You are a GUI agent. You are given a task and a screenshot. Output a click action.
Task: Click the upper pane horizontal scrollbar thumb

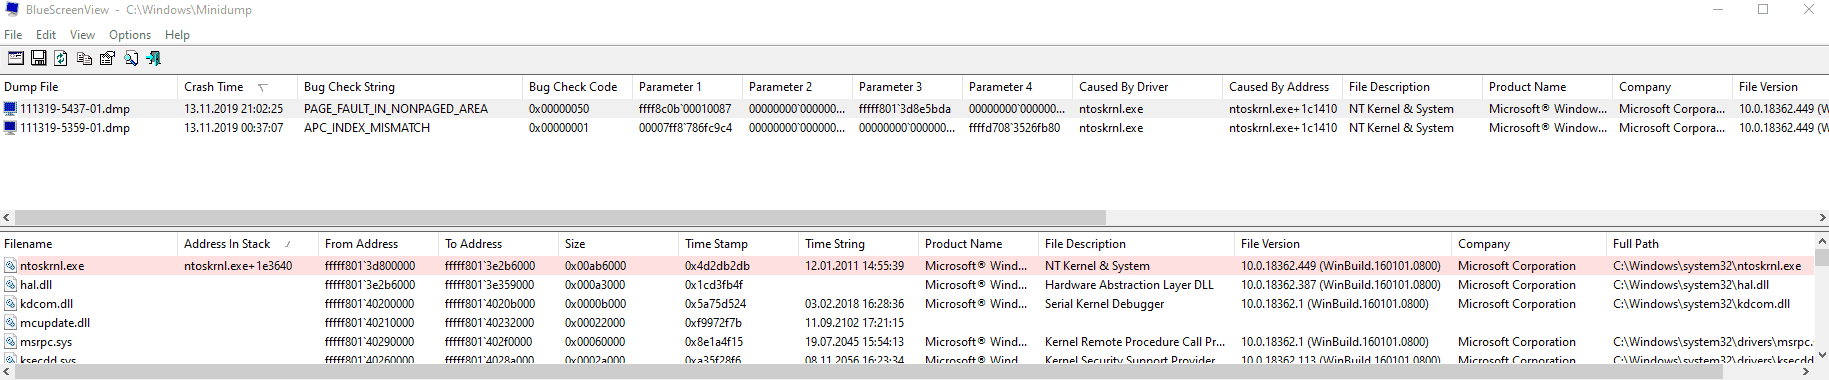(560, 217)
